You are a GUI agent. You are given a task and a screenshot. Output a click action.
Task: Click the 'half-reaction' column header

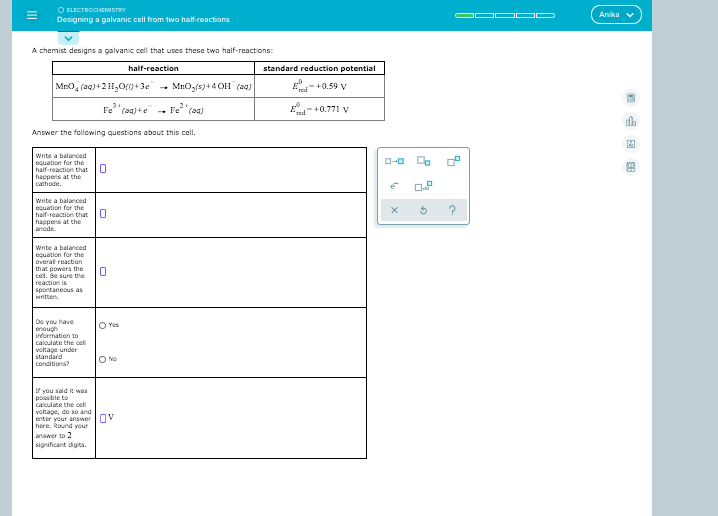(x=153, y=68)
